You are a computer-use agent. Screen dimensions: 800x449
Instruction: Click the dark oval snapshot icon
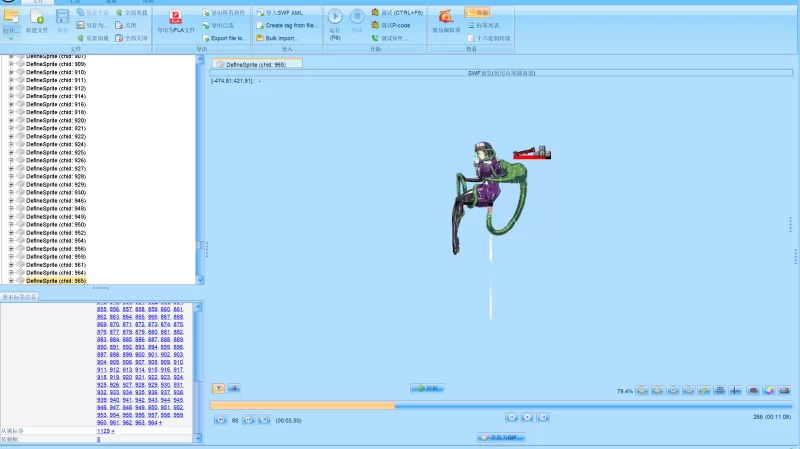coord(754,391)
